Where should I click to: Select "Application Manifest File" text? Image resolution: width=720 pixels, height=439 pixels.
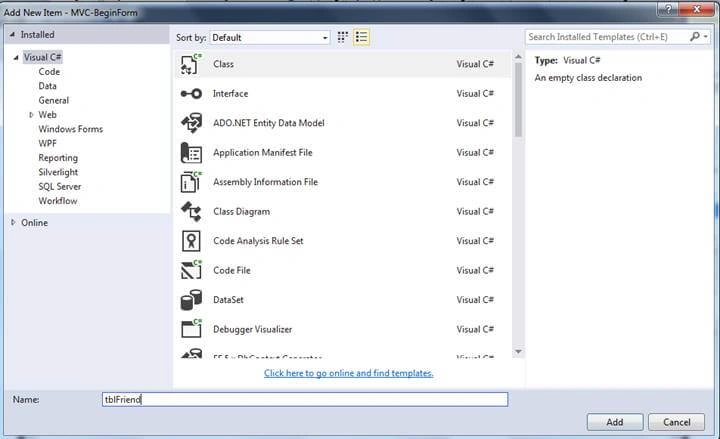point(263,152)
